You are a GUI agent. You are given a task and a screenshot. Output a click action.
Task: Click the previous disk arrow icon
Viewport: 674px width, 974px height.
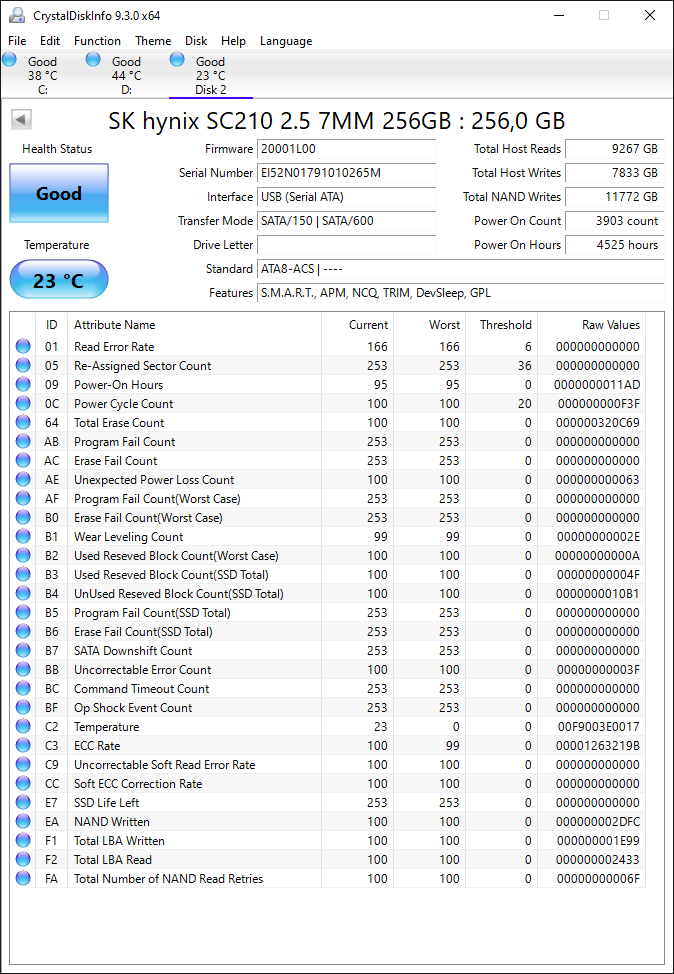pyautogui.click(x=22, y=120)
